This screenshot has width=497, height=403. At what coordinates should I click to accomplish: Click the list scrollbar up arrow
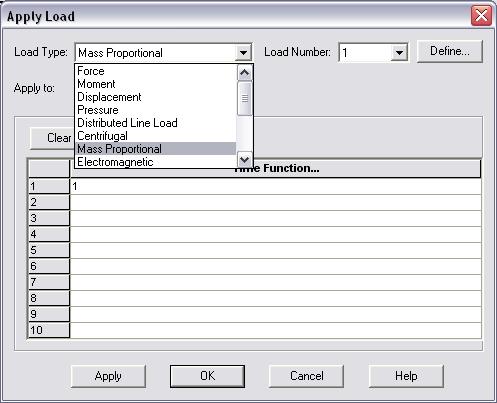[x=244, y=73]
